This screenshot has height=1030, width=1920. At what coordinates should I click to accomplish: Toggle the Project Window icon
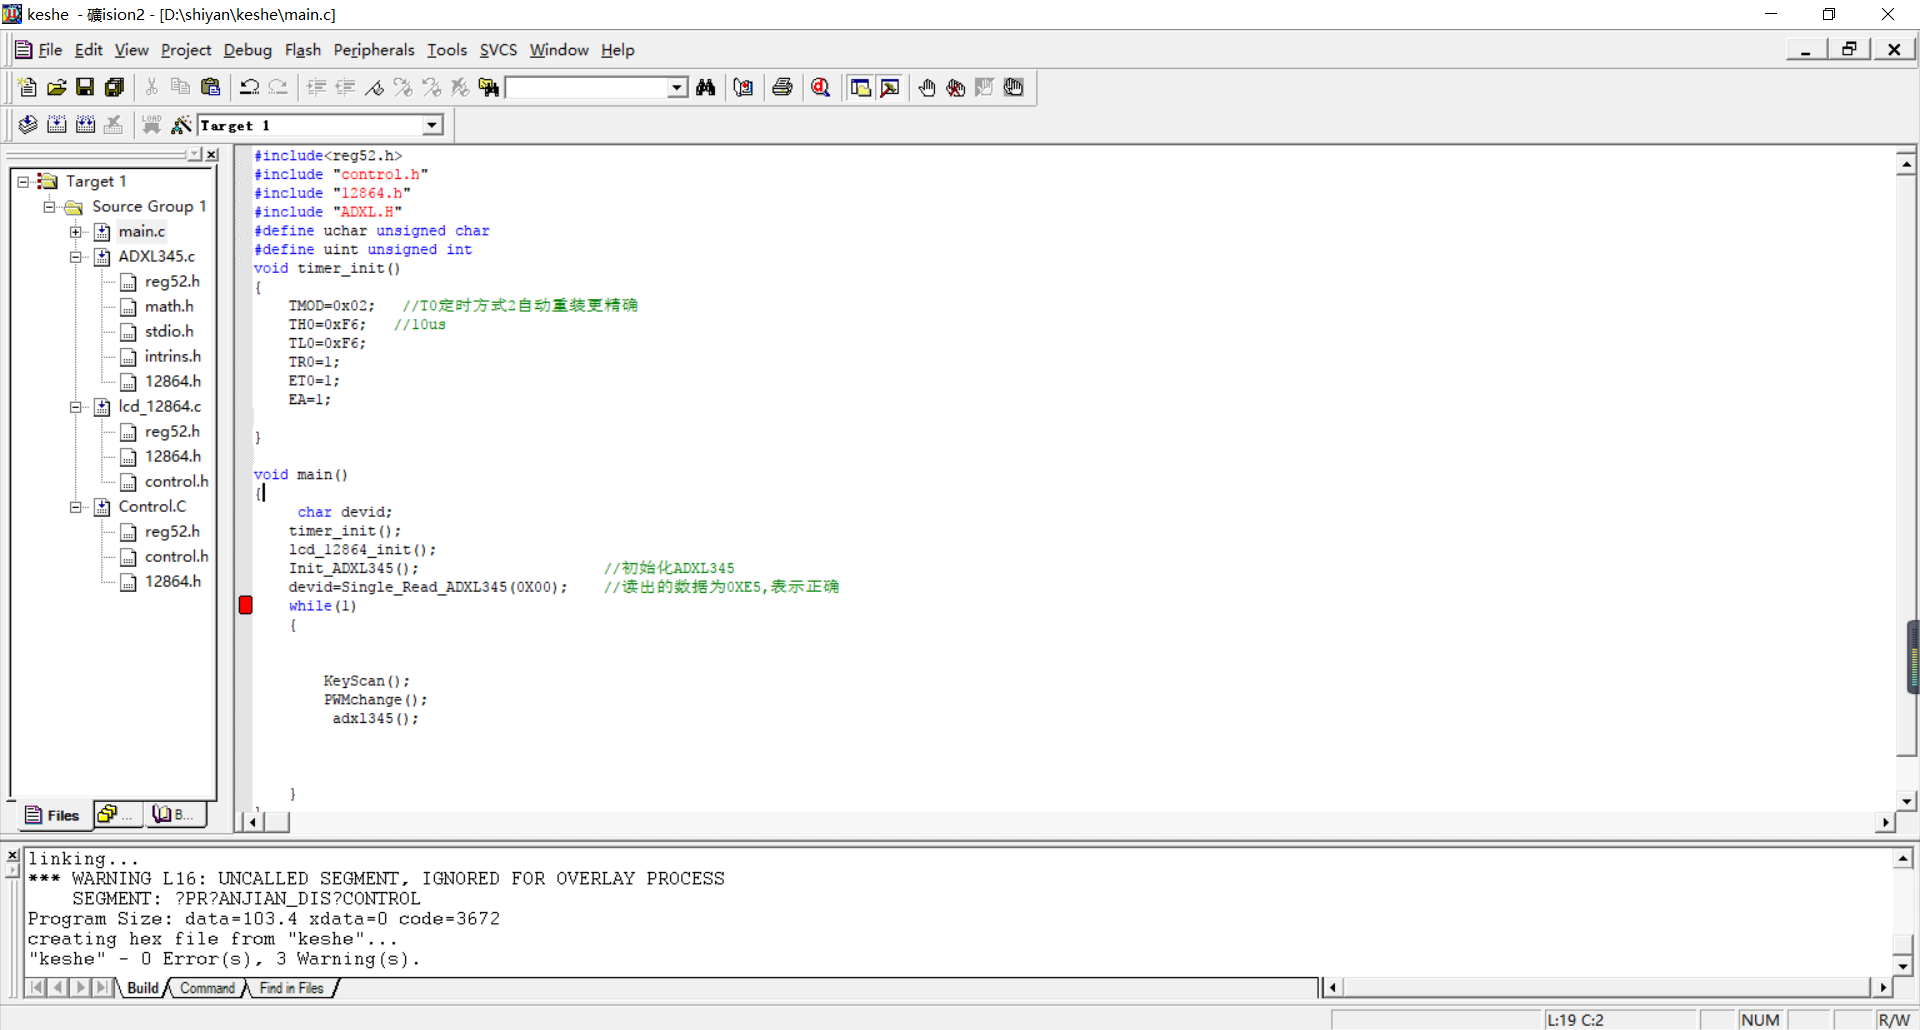pos(860,88)
